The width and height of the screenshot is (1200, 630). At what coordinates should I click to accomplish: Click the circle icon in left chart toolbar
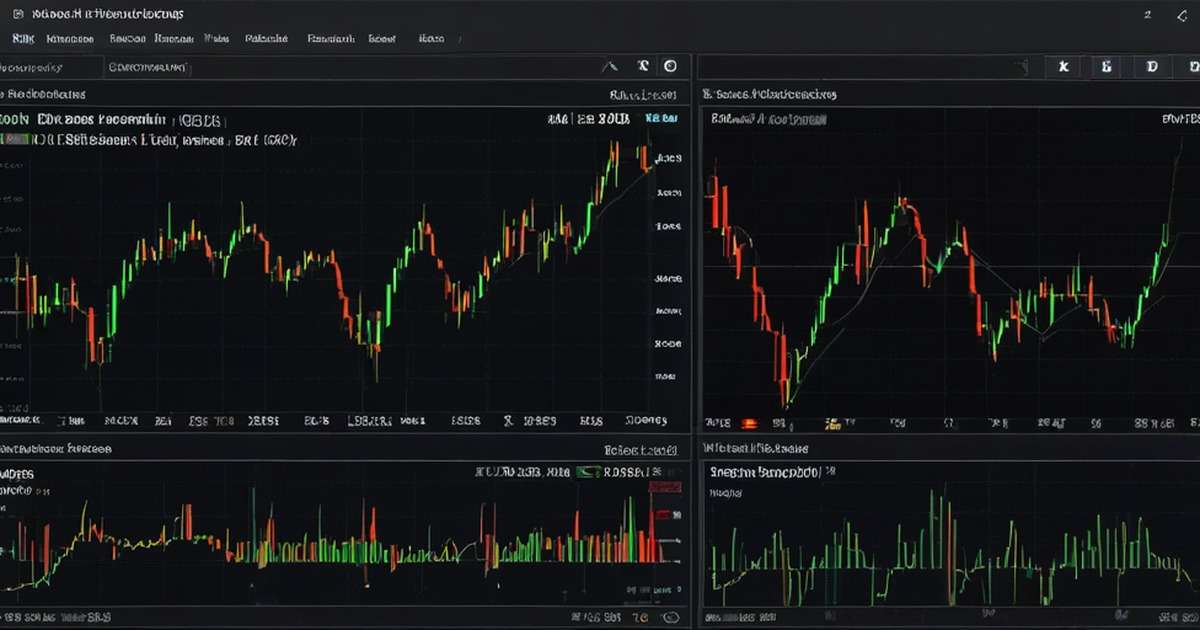point(671,67)
